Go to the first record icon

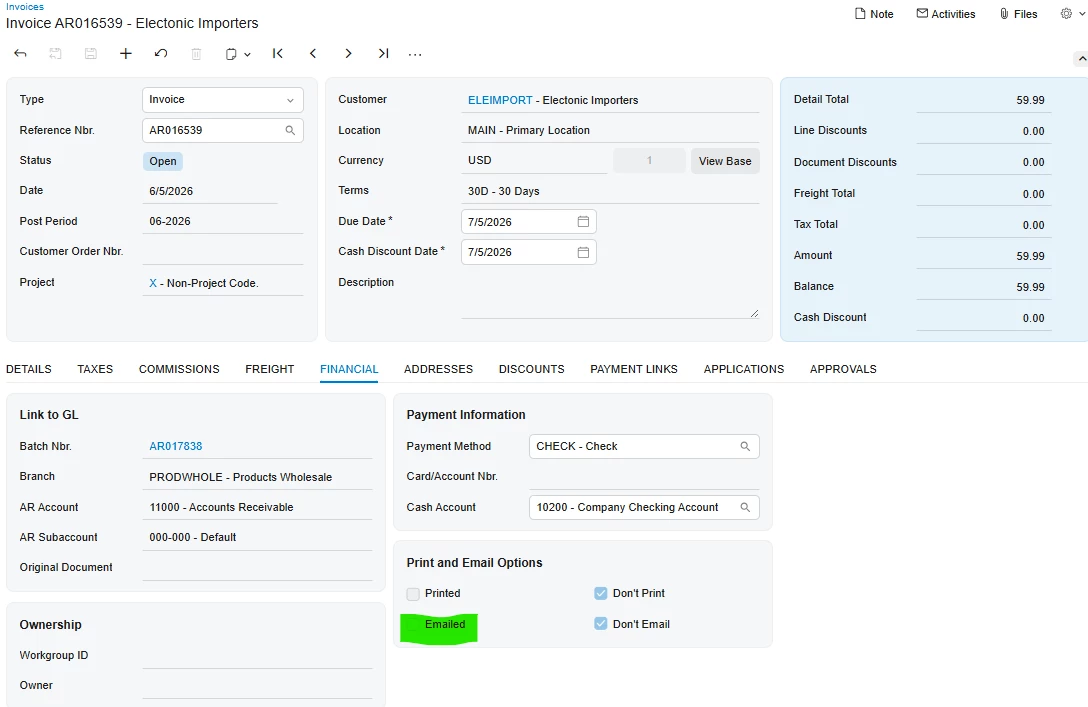pos(278,53)
